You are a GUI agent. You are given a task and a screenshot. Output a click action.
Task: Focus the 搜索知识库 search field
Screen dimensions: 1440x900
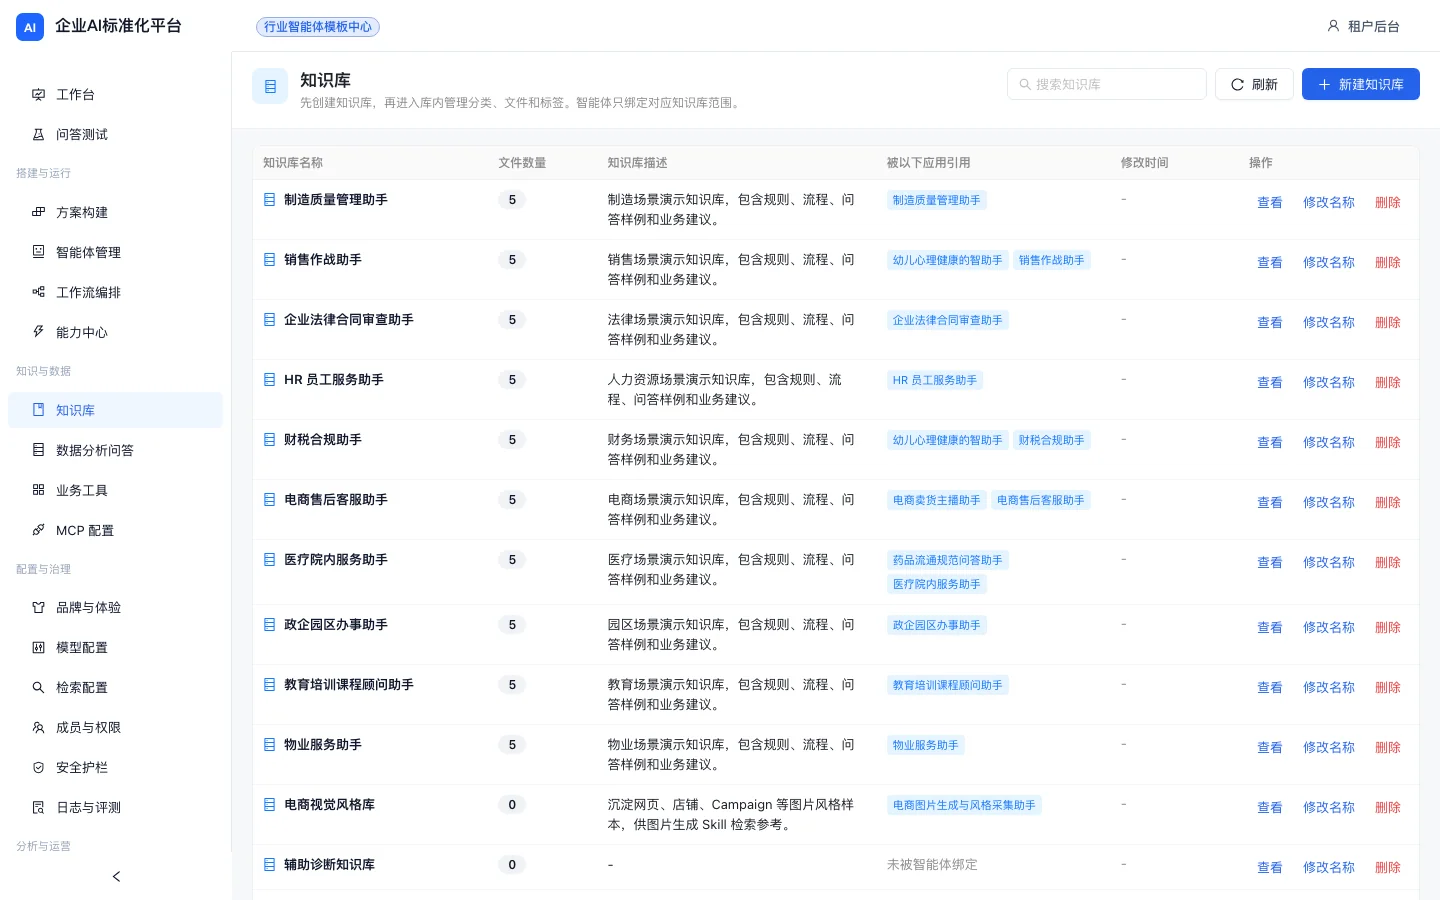click(1107, 84)
